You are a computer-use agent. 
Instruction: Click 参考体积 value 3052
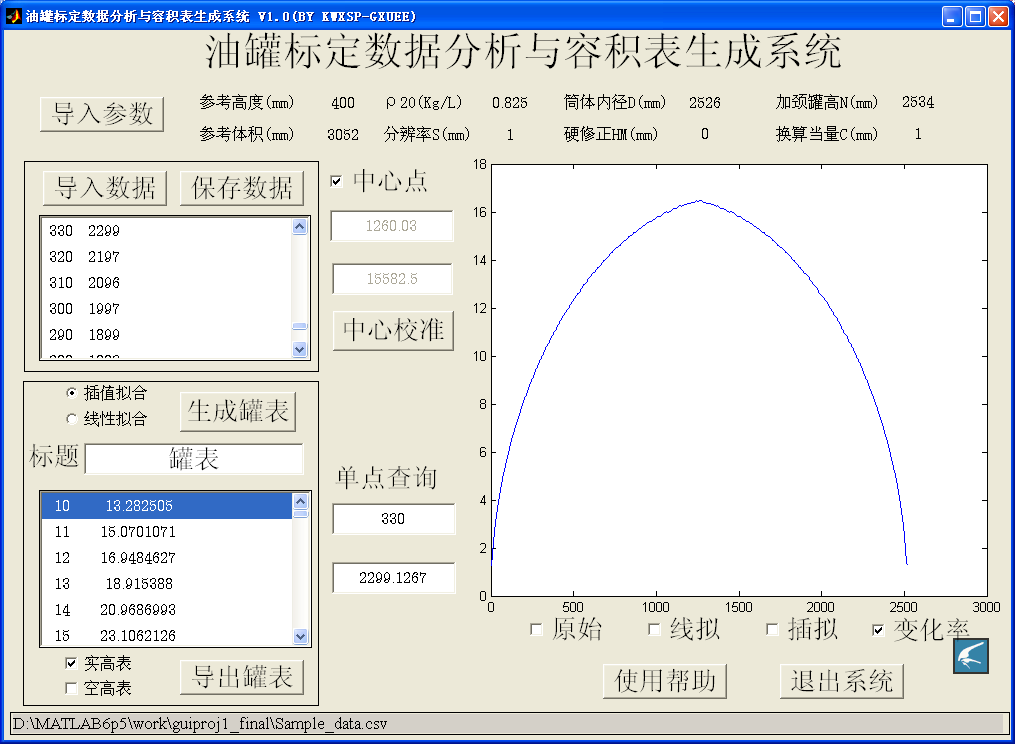tap(342, 135)
